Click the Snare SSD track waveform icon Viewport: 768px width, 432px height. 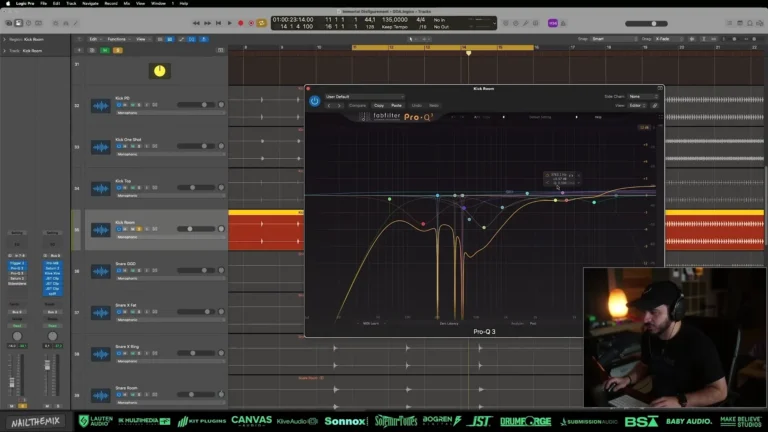pyautogui.click(x=100, y=272)
